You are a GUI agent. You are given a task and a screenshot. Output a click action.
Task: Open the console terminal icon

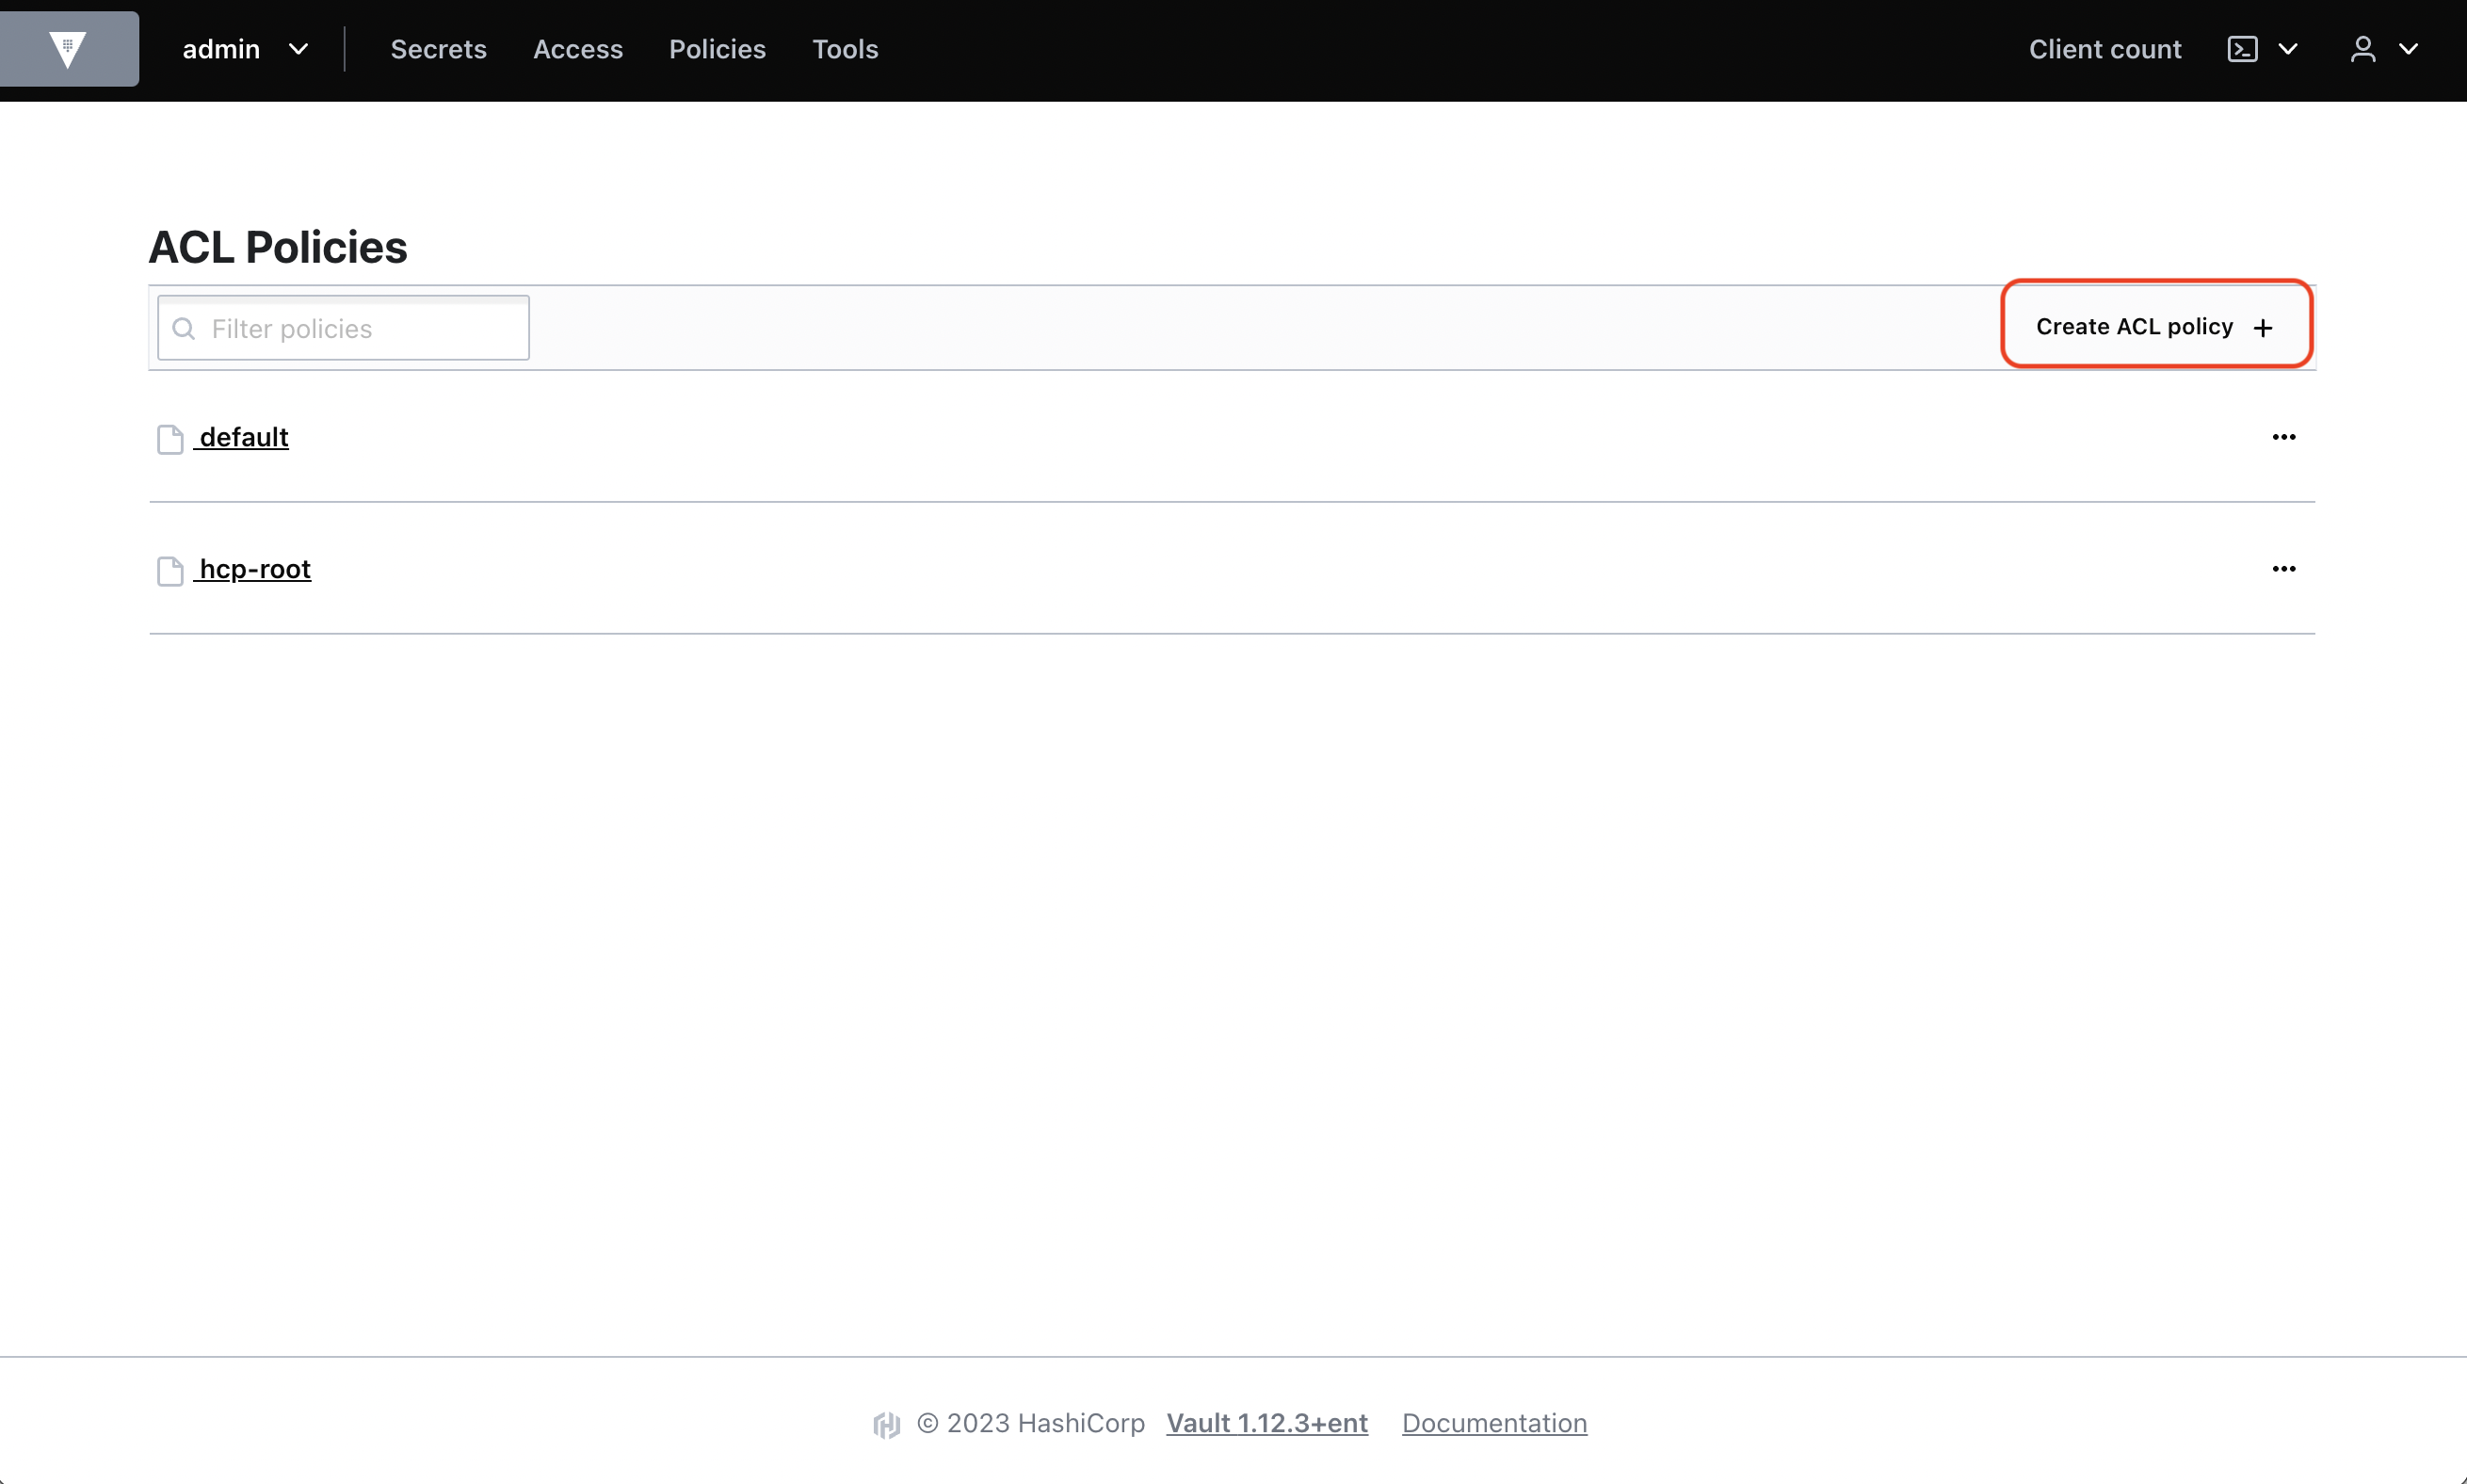(2243, 49)
